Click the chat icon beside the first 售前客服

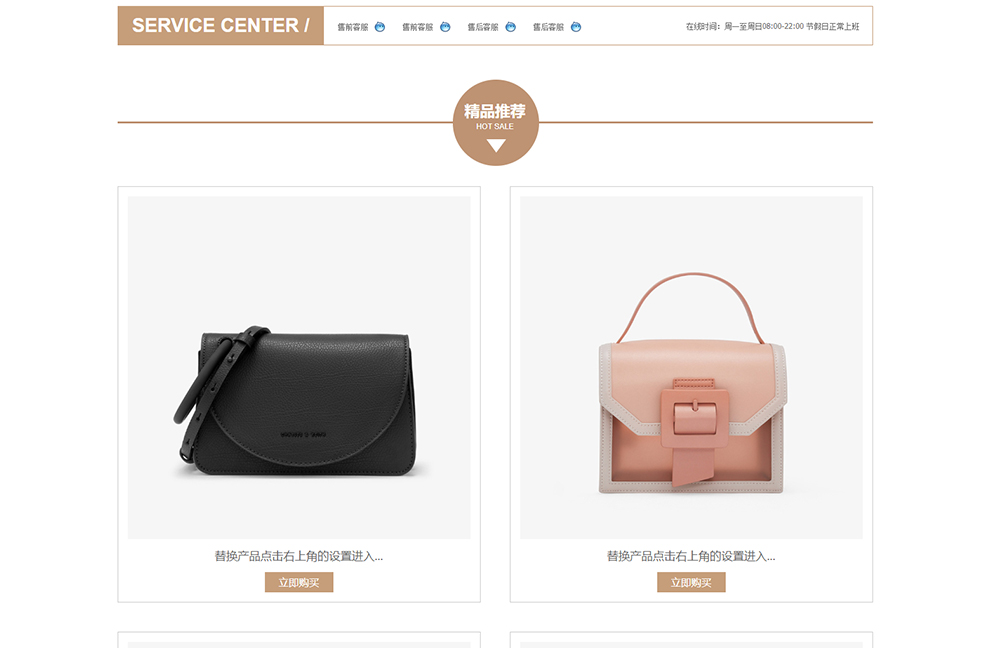pos(379,27)
